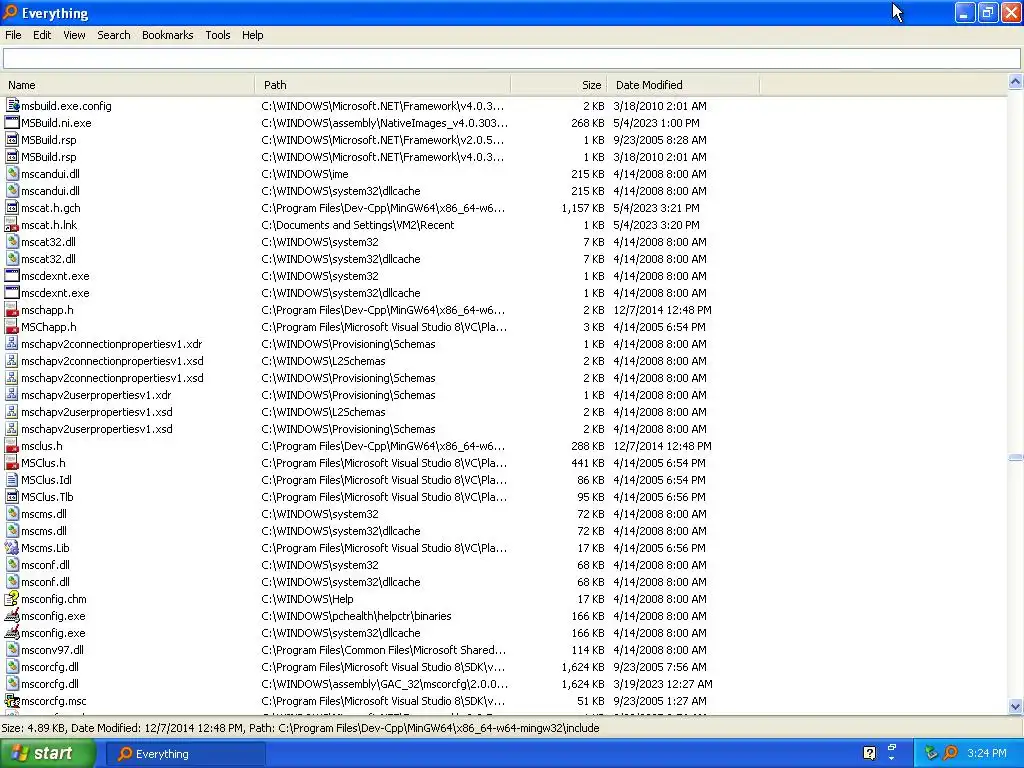Click the Recent folder path for mscat.h.lnk
This screenshot has width=1024, height=768.
point(358,225)
